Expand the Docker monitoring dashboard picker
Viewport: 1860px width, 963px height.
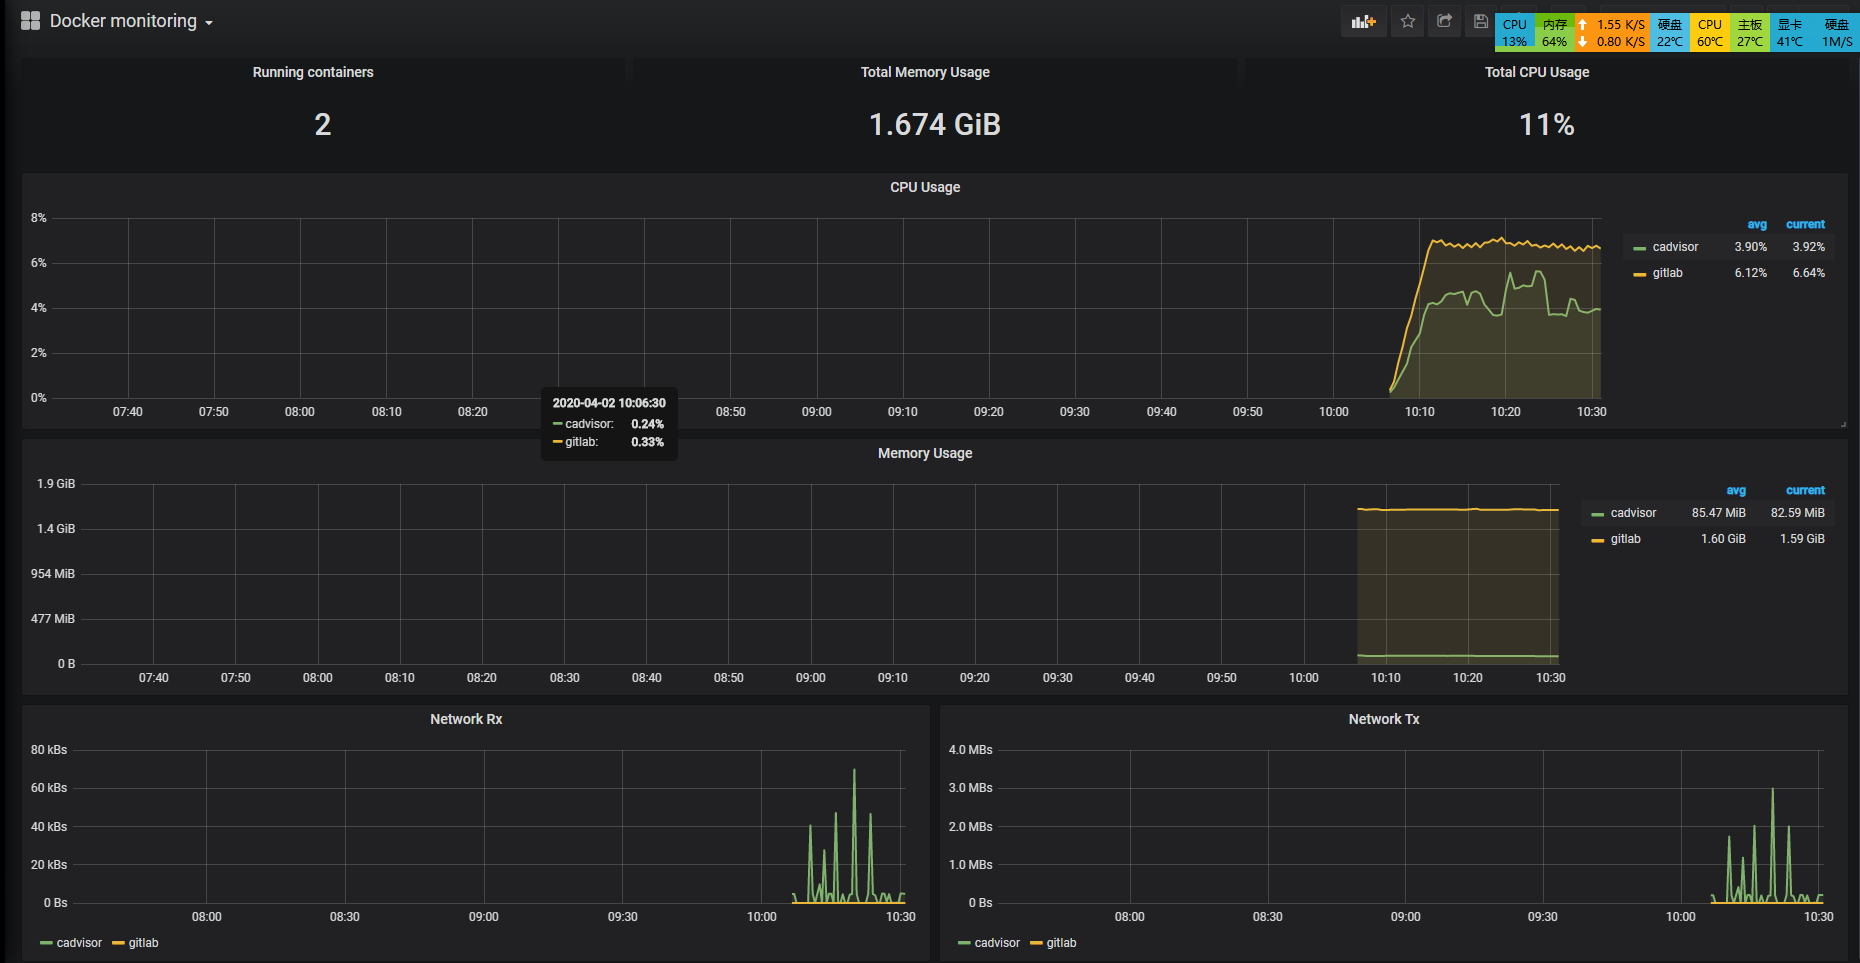131,21
